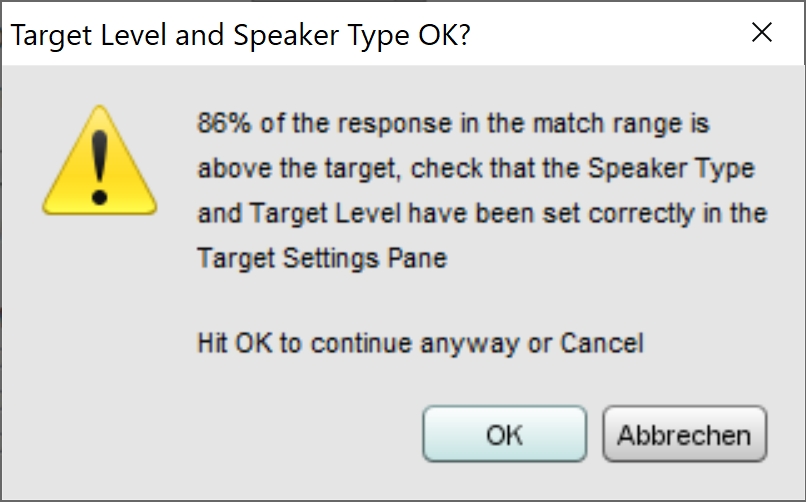Click the word "Cancel" in the message
The image size is (806, 502).
602,344
